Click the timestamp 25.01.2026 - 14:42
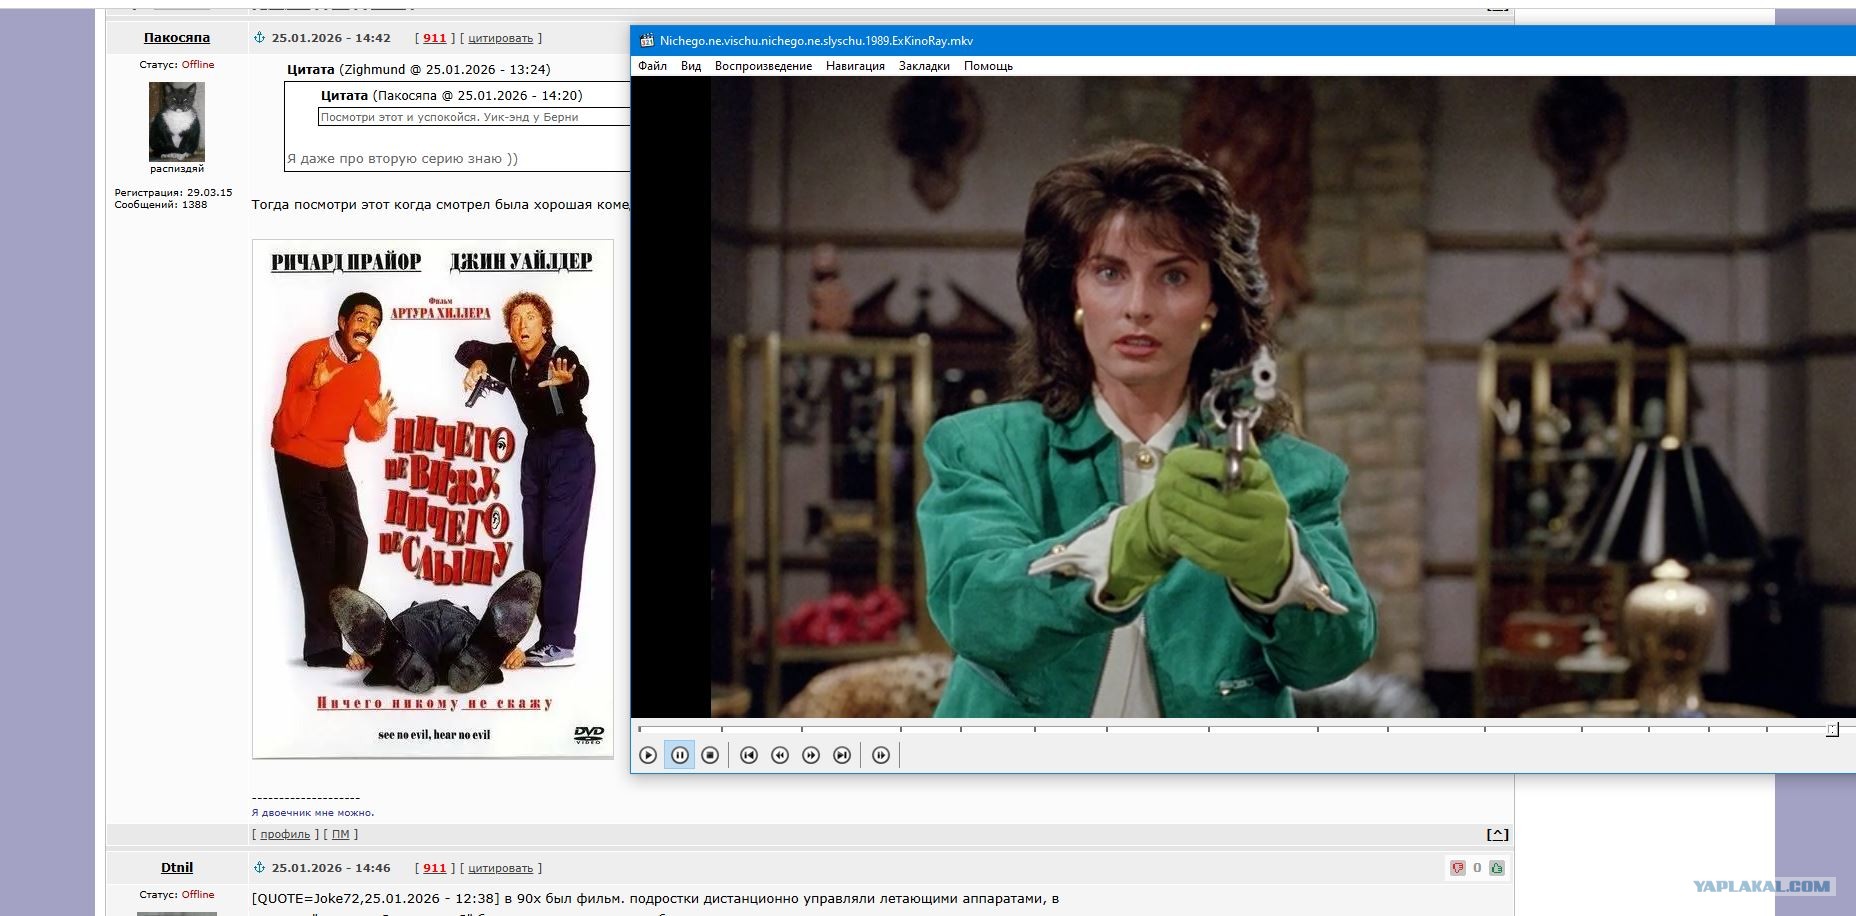This screenshot has width=1856, height=916. tap(331, 38)
